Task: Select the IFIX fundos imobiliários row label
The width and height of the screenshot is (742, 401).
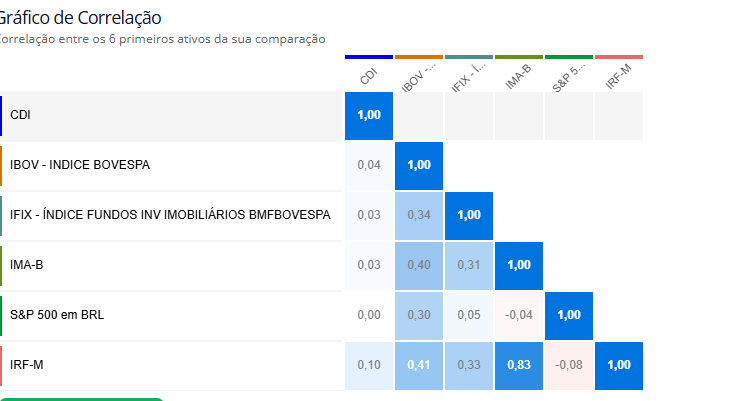Action: 170,215
